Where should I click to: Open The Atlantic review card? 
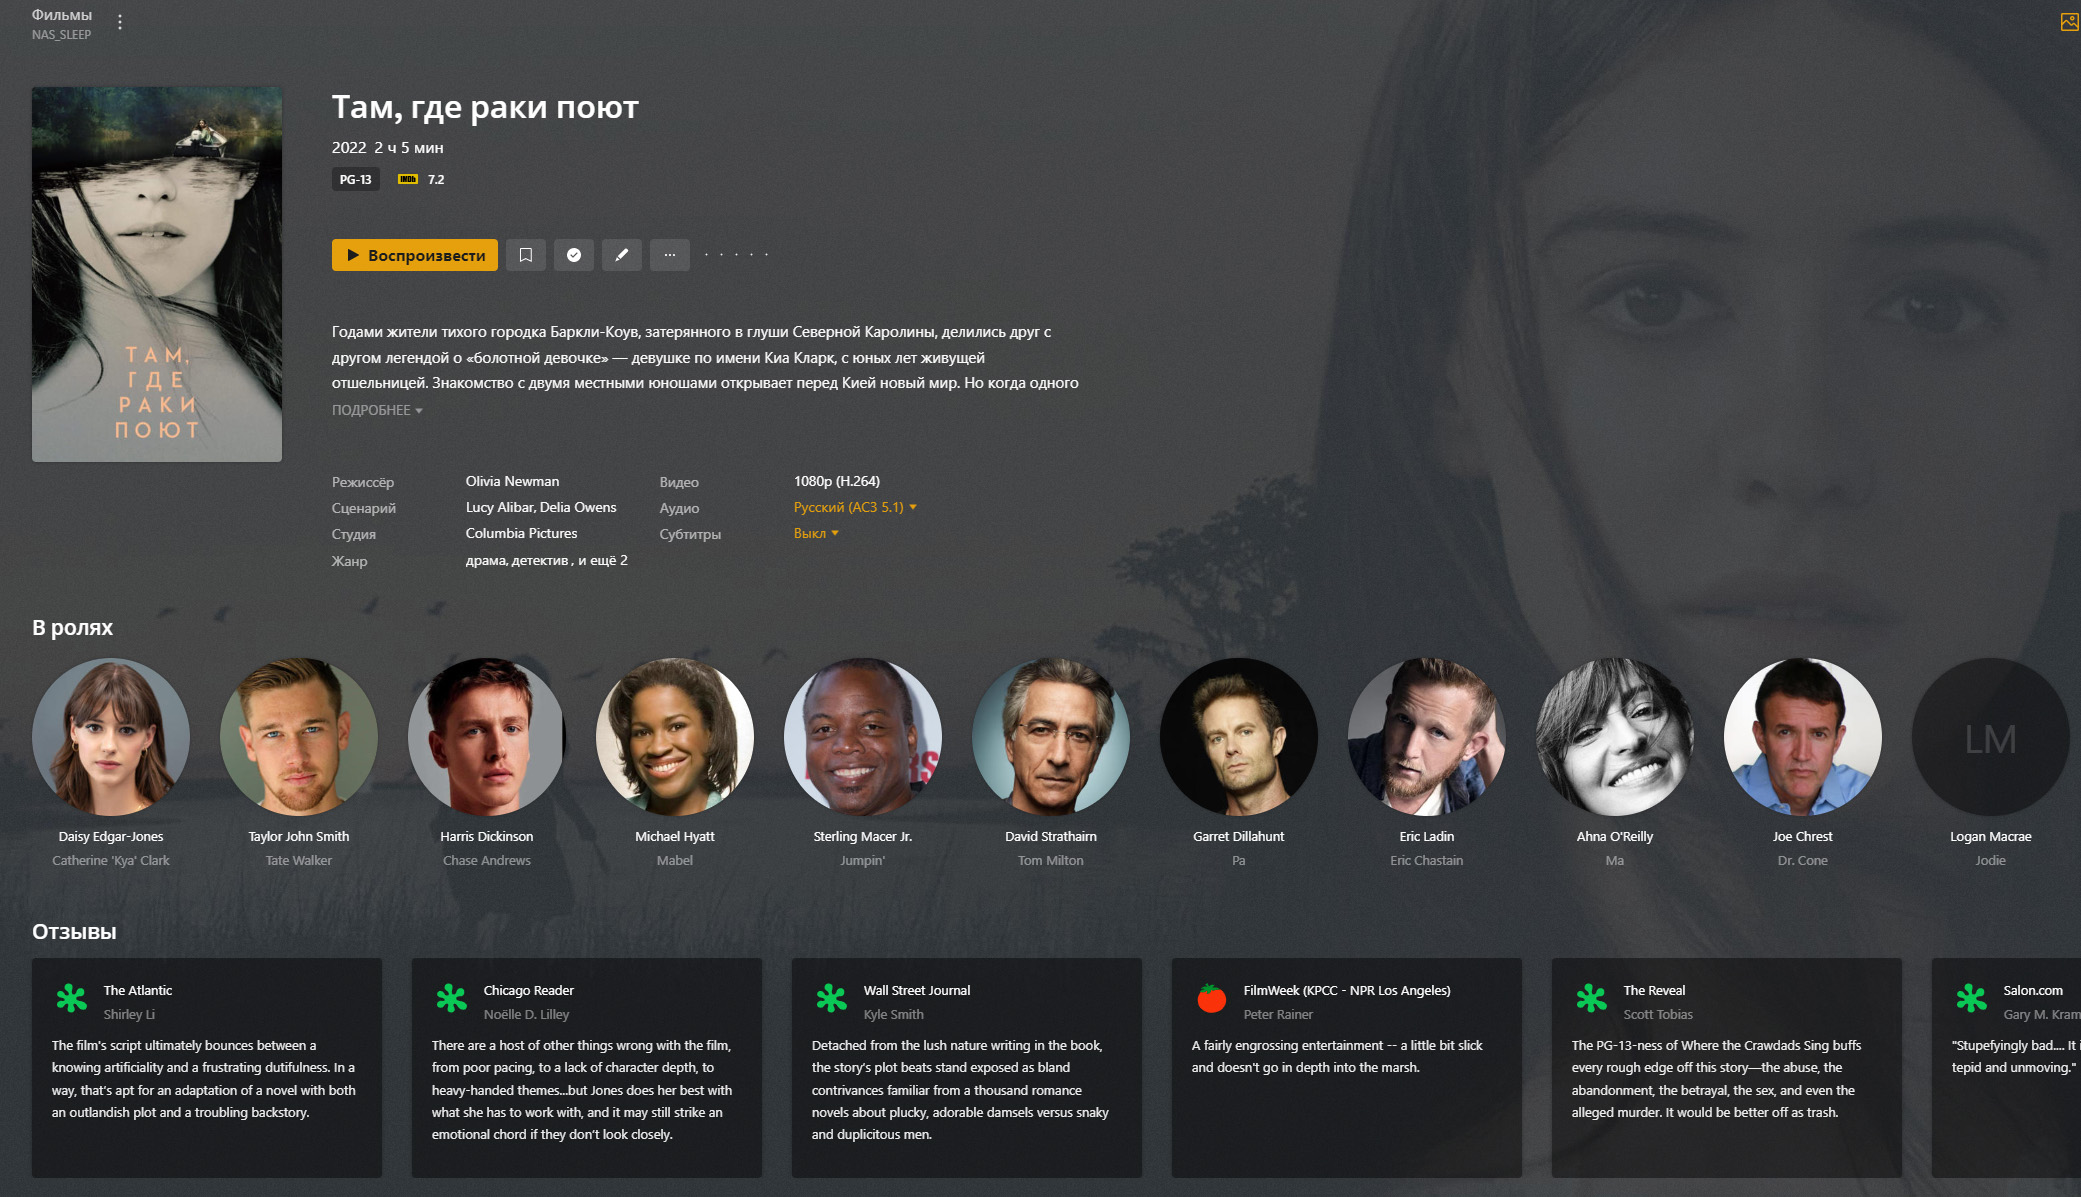pyautogui.click(x=207, y=1067)
